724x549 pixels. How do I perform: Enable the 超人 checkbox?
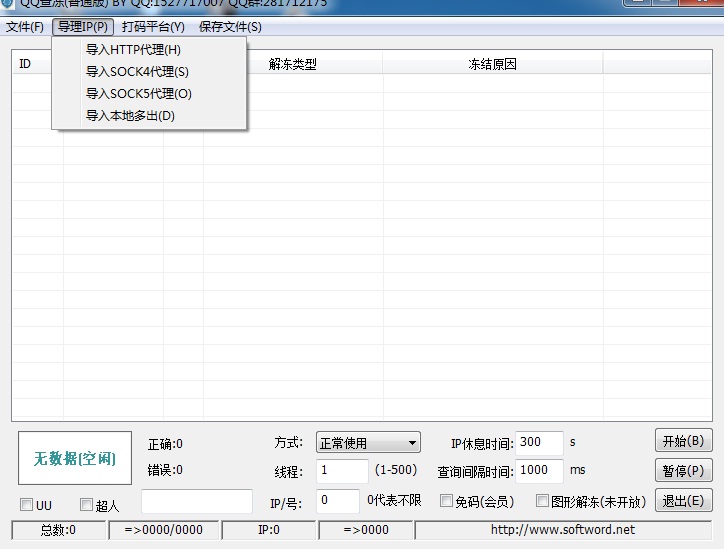click(x=86, y=504)
